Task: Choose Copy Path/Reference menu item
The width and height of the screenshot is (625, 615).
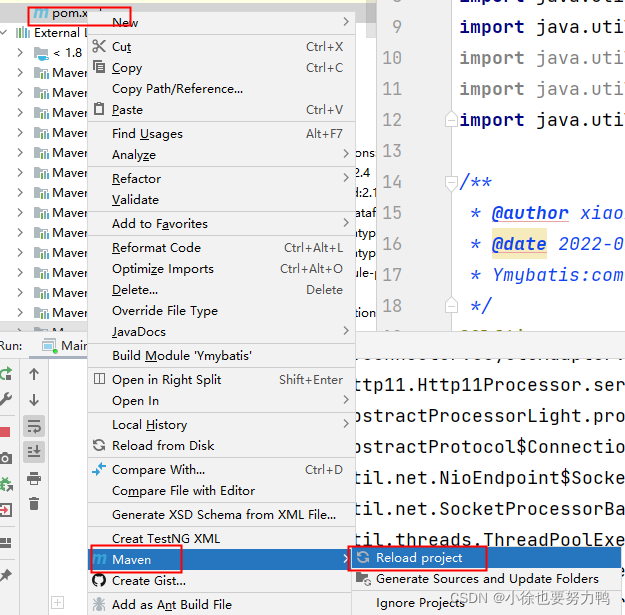Action: (221, 88)
